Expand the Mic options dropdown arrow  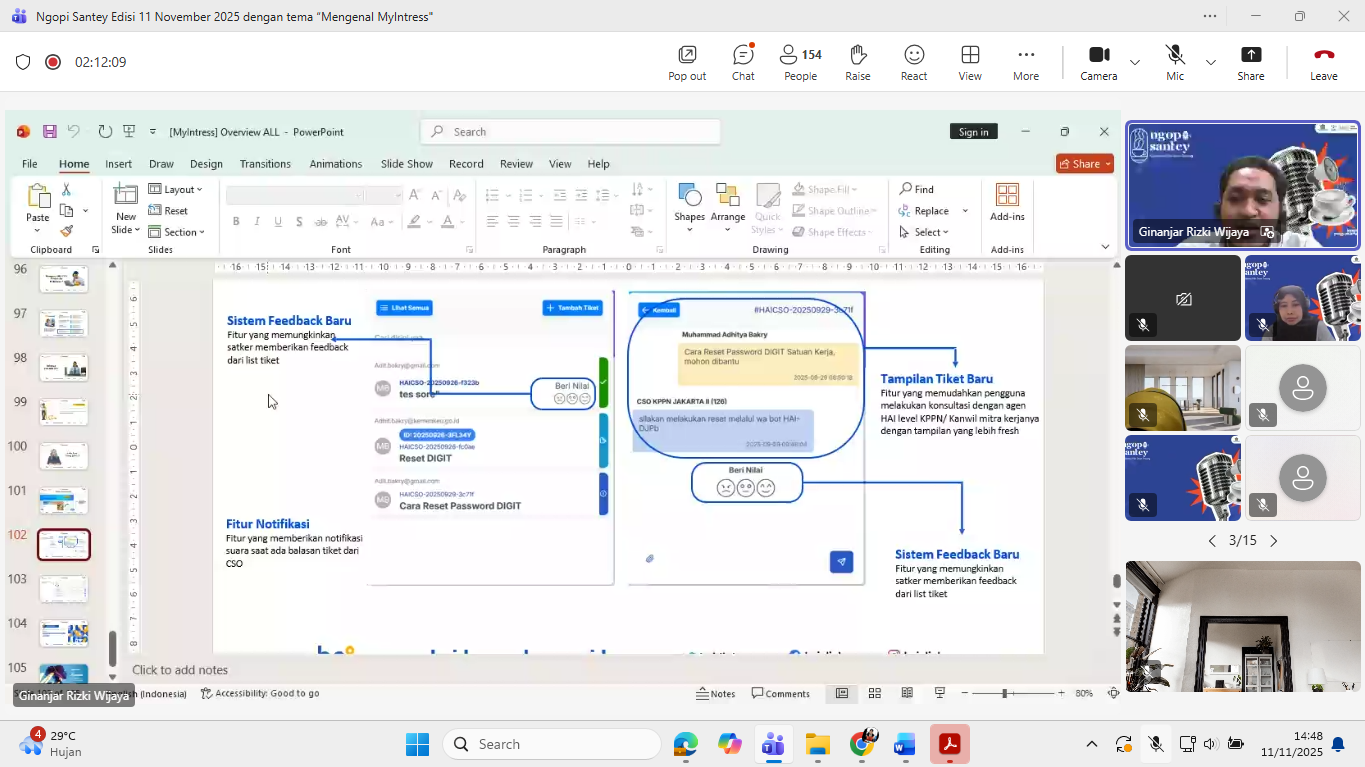1210,62
